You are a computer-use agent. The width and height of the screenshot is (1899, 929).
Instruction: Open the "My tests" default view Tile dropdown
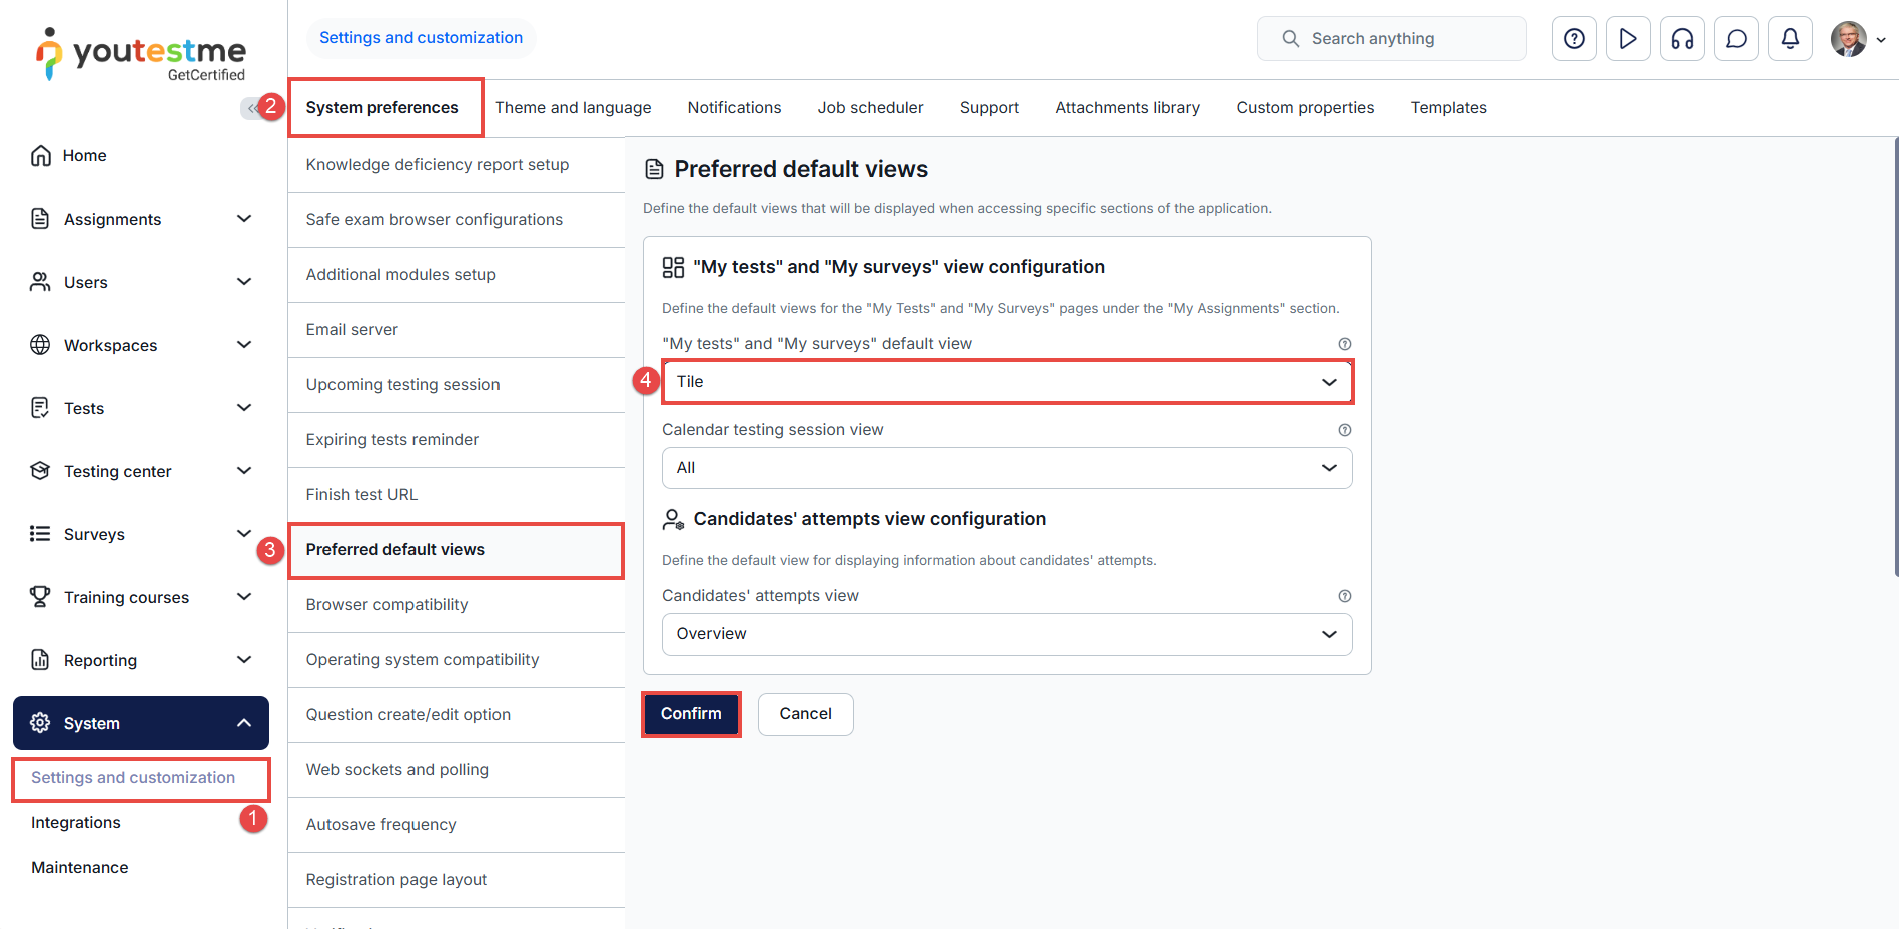(x=1006, y=382)
